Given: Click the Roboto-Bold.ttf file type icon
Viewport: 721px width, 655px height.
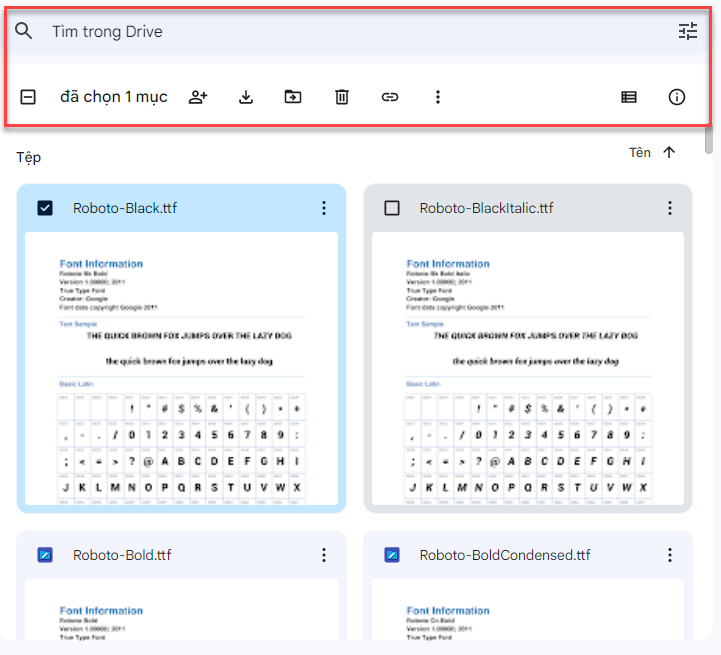Looking at the screenshot, I should (45, 555).
